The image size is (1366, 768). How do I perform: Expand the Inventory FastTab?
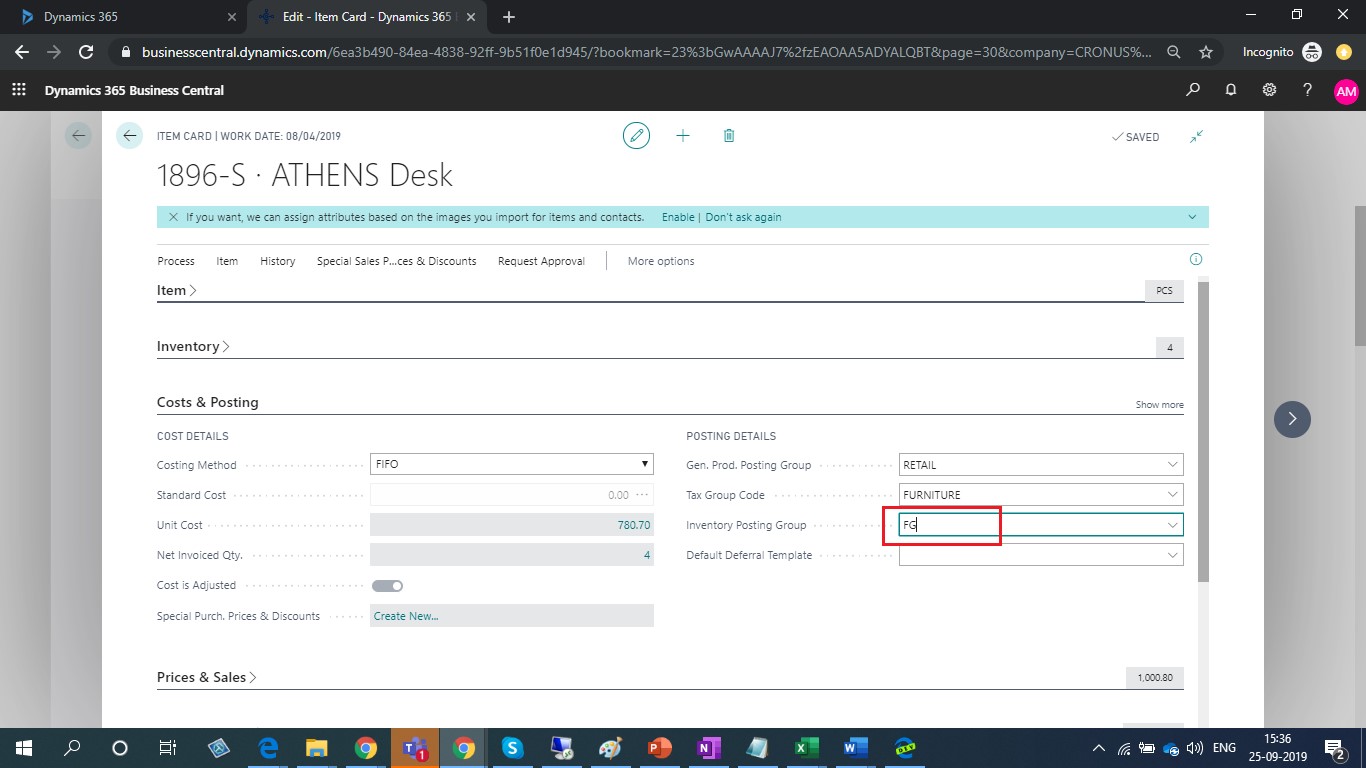coord(193,346)
